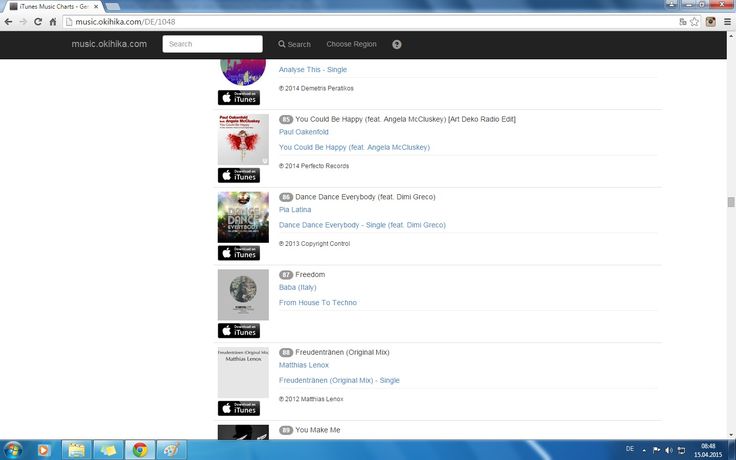Click the text © 2012 Matthias Lenox
This screenshot has width=736, height=460.
(x=311, y=399)
